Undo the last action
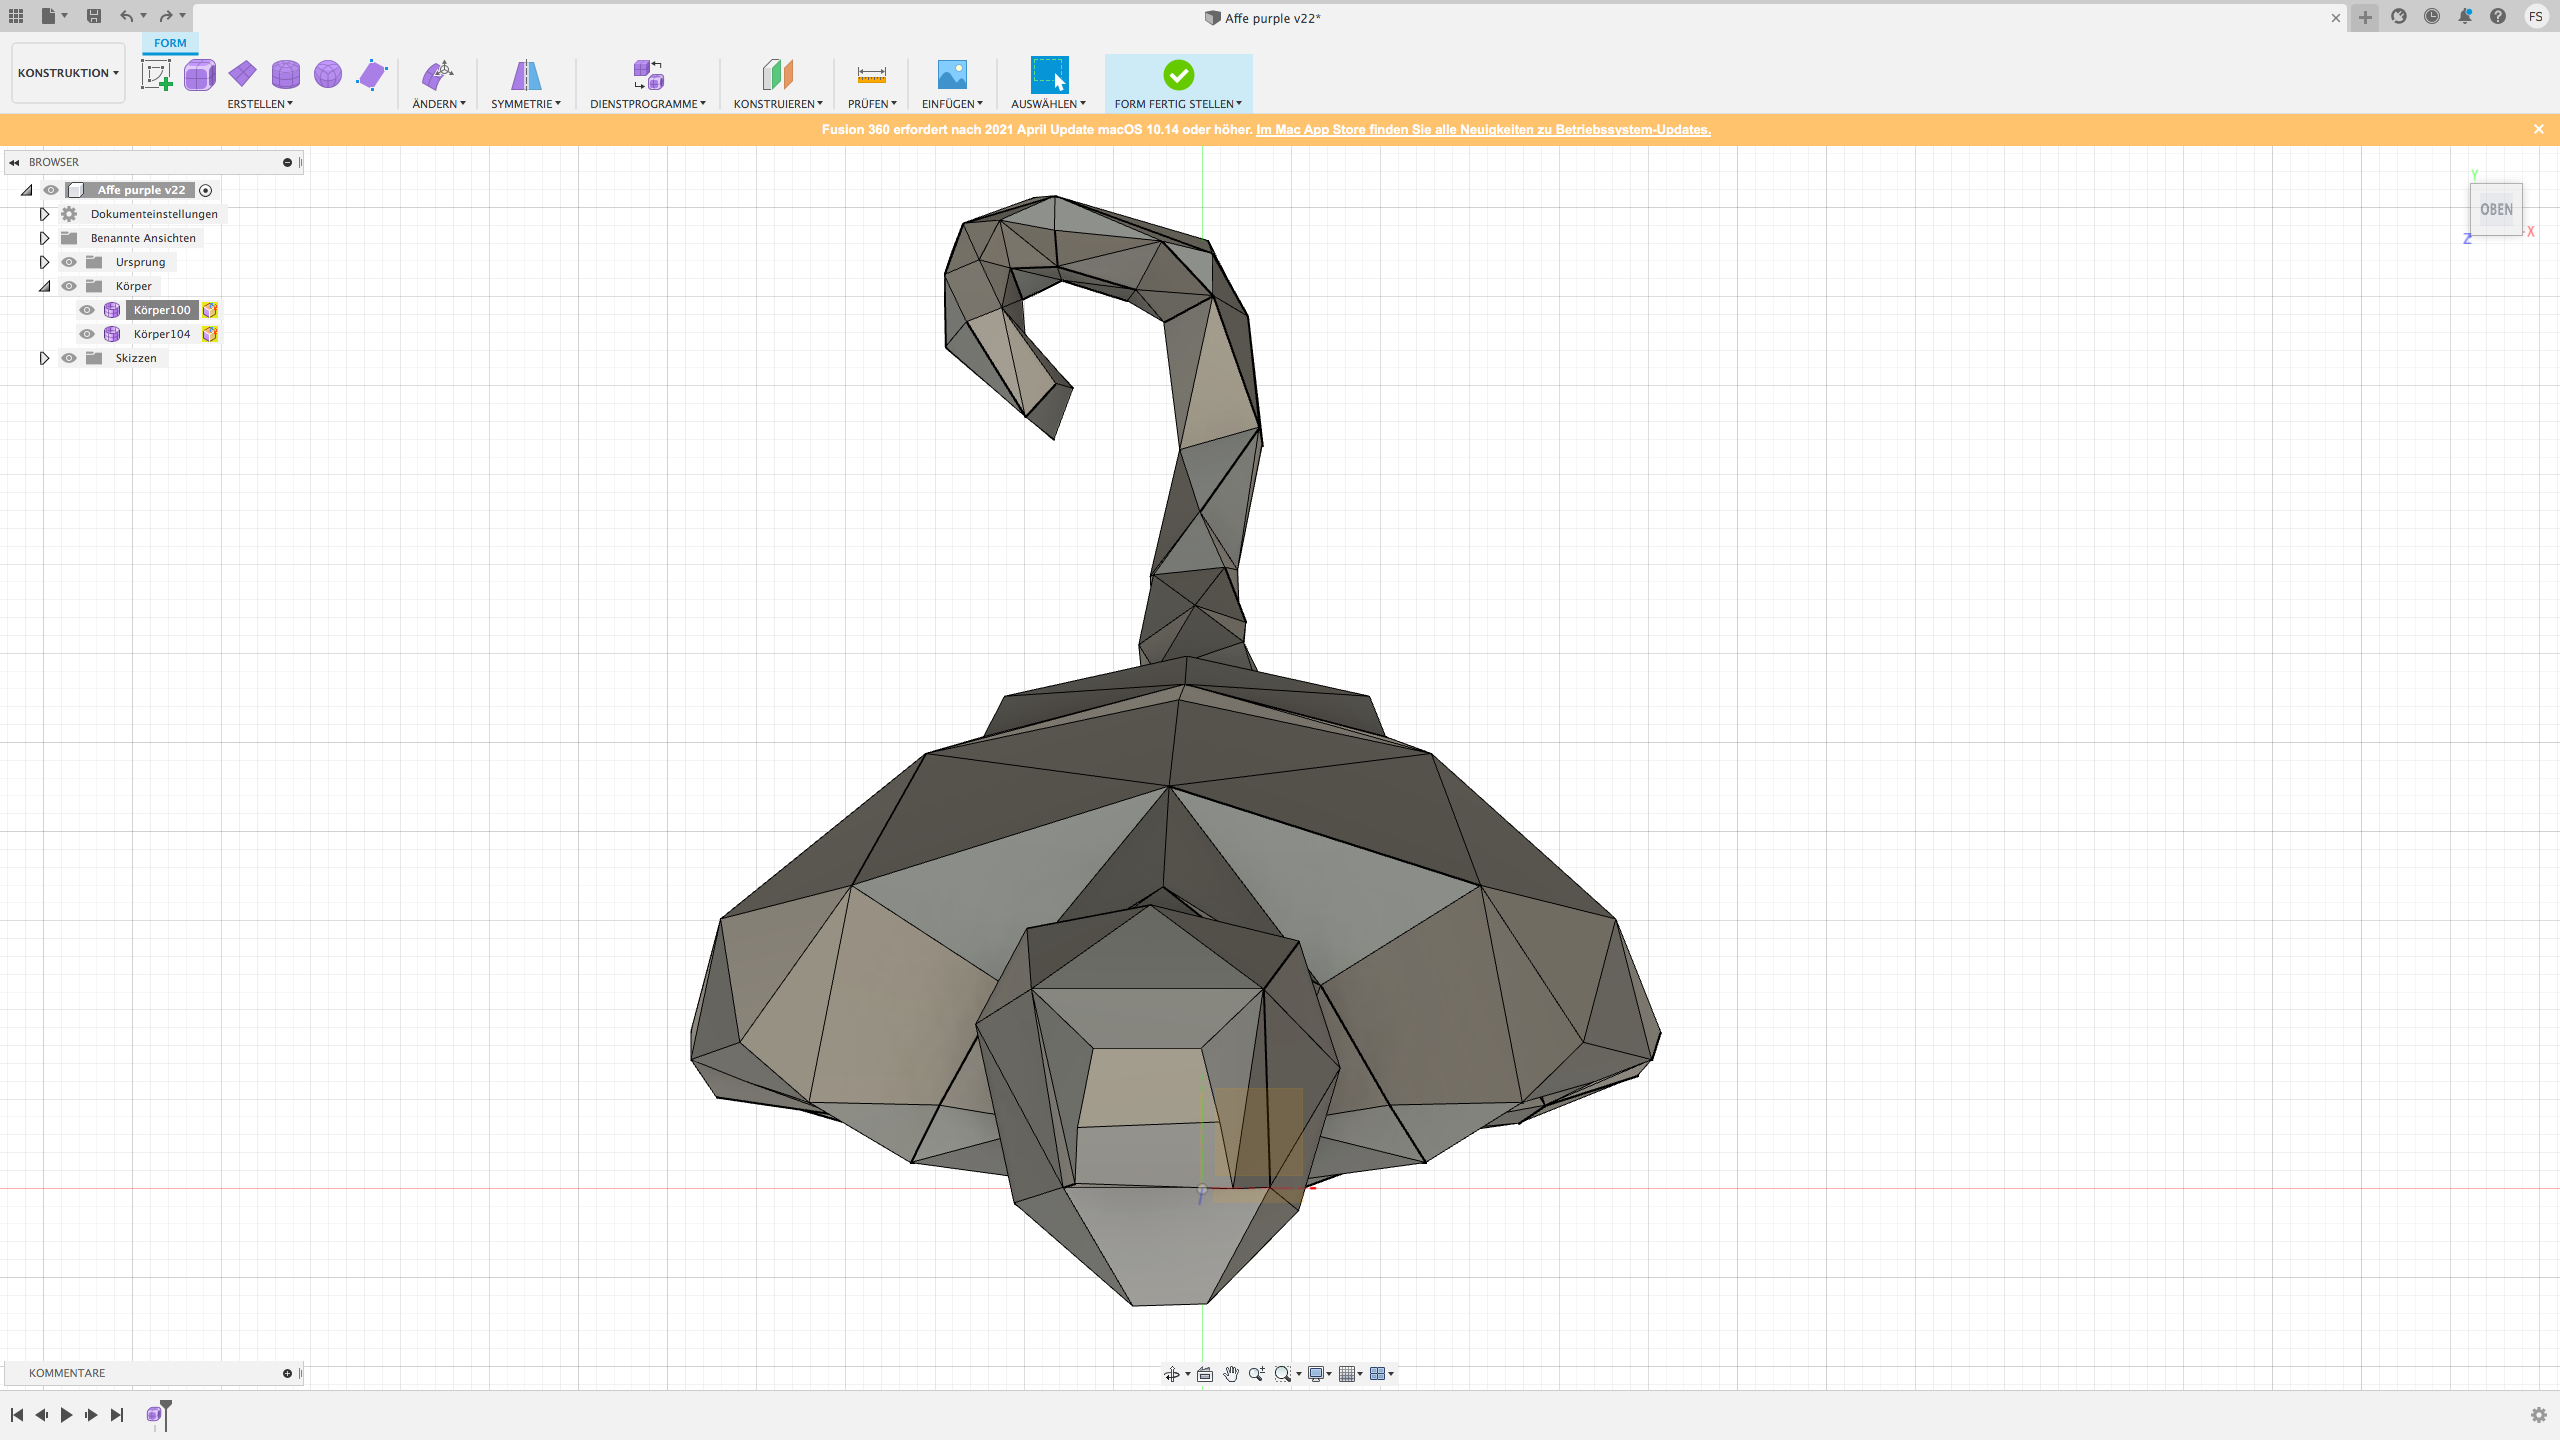 126,16
